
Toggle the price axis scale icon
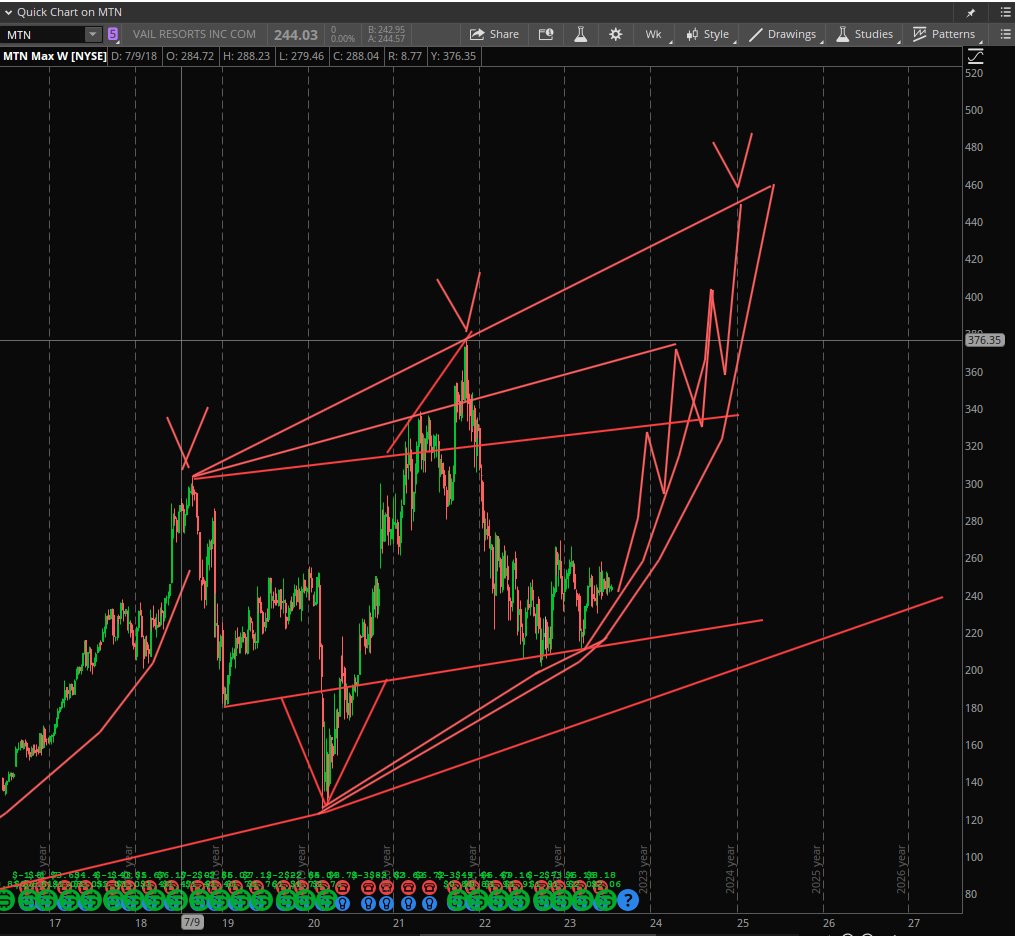pos(975,56)
